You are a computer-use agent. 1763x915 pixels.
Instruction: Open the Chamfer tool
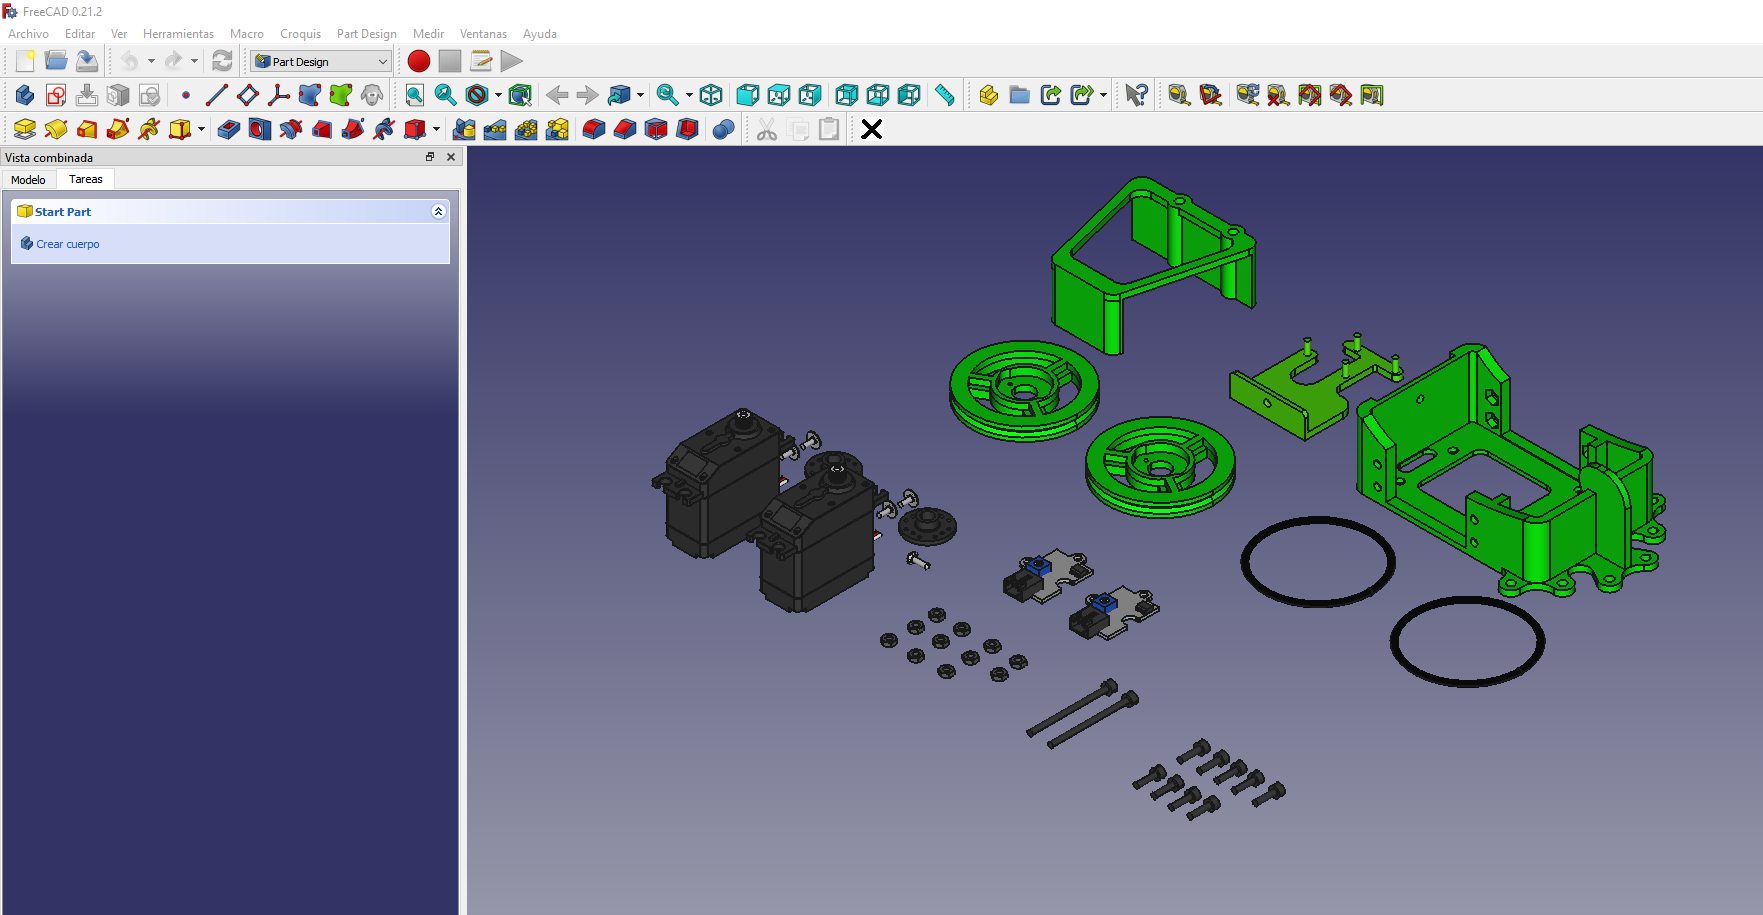[x=623, y=129]
